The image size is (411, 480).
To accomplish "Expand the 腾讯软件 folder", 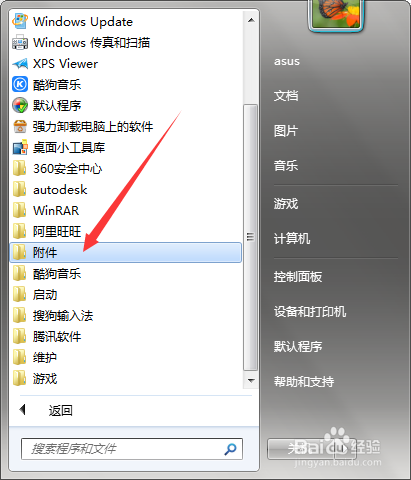I will coord(126,336).
